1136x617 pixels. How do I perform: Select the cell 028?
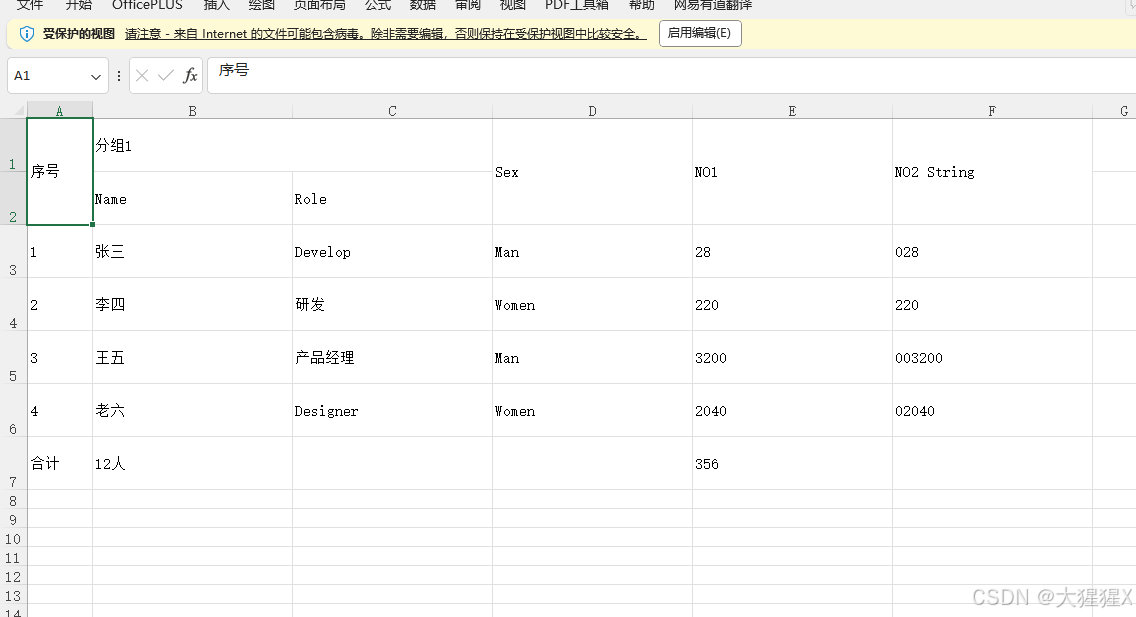pos(992,251)
